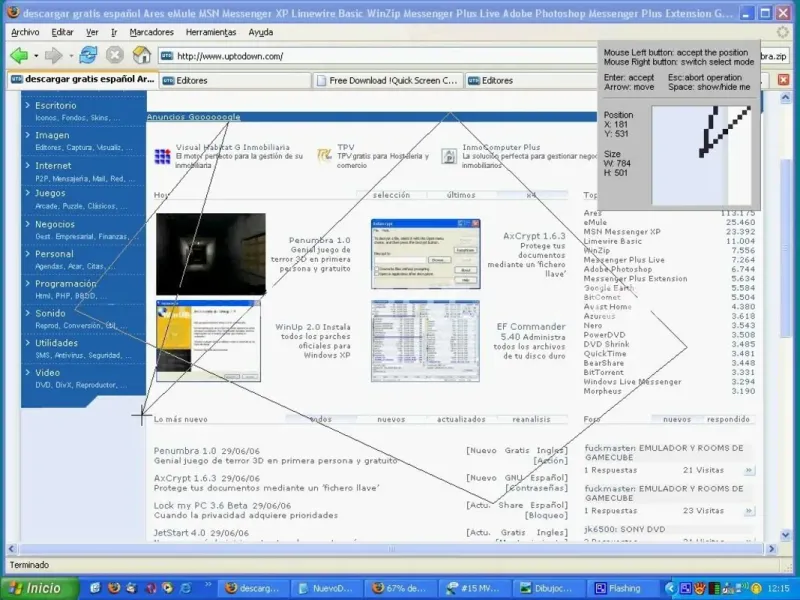Switch to the NuevoD... taskbar window
This screenshot has height=600, width=800.
(x=327, y=588)
